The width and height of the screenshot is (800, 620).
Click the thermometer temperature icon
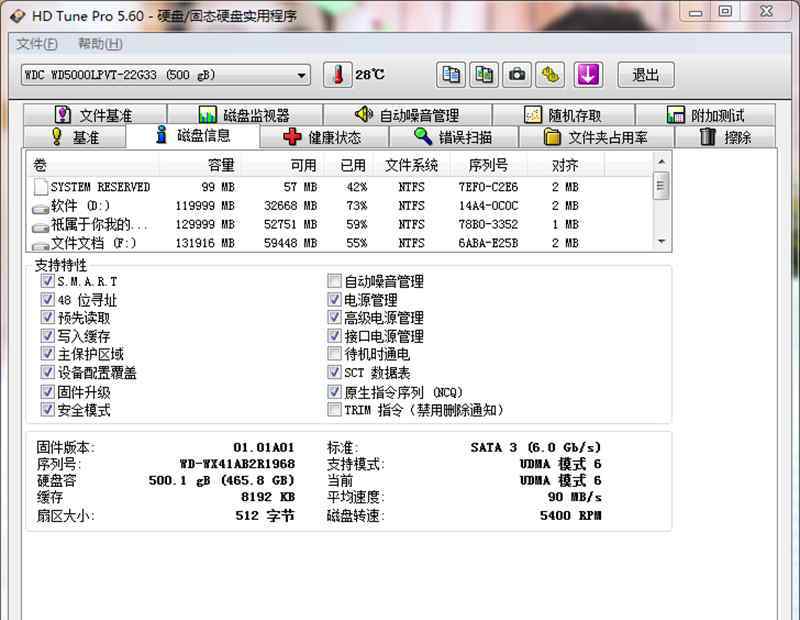pos(338,75)
